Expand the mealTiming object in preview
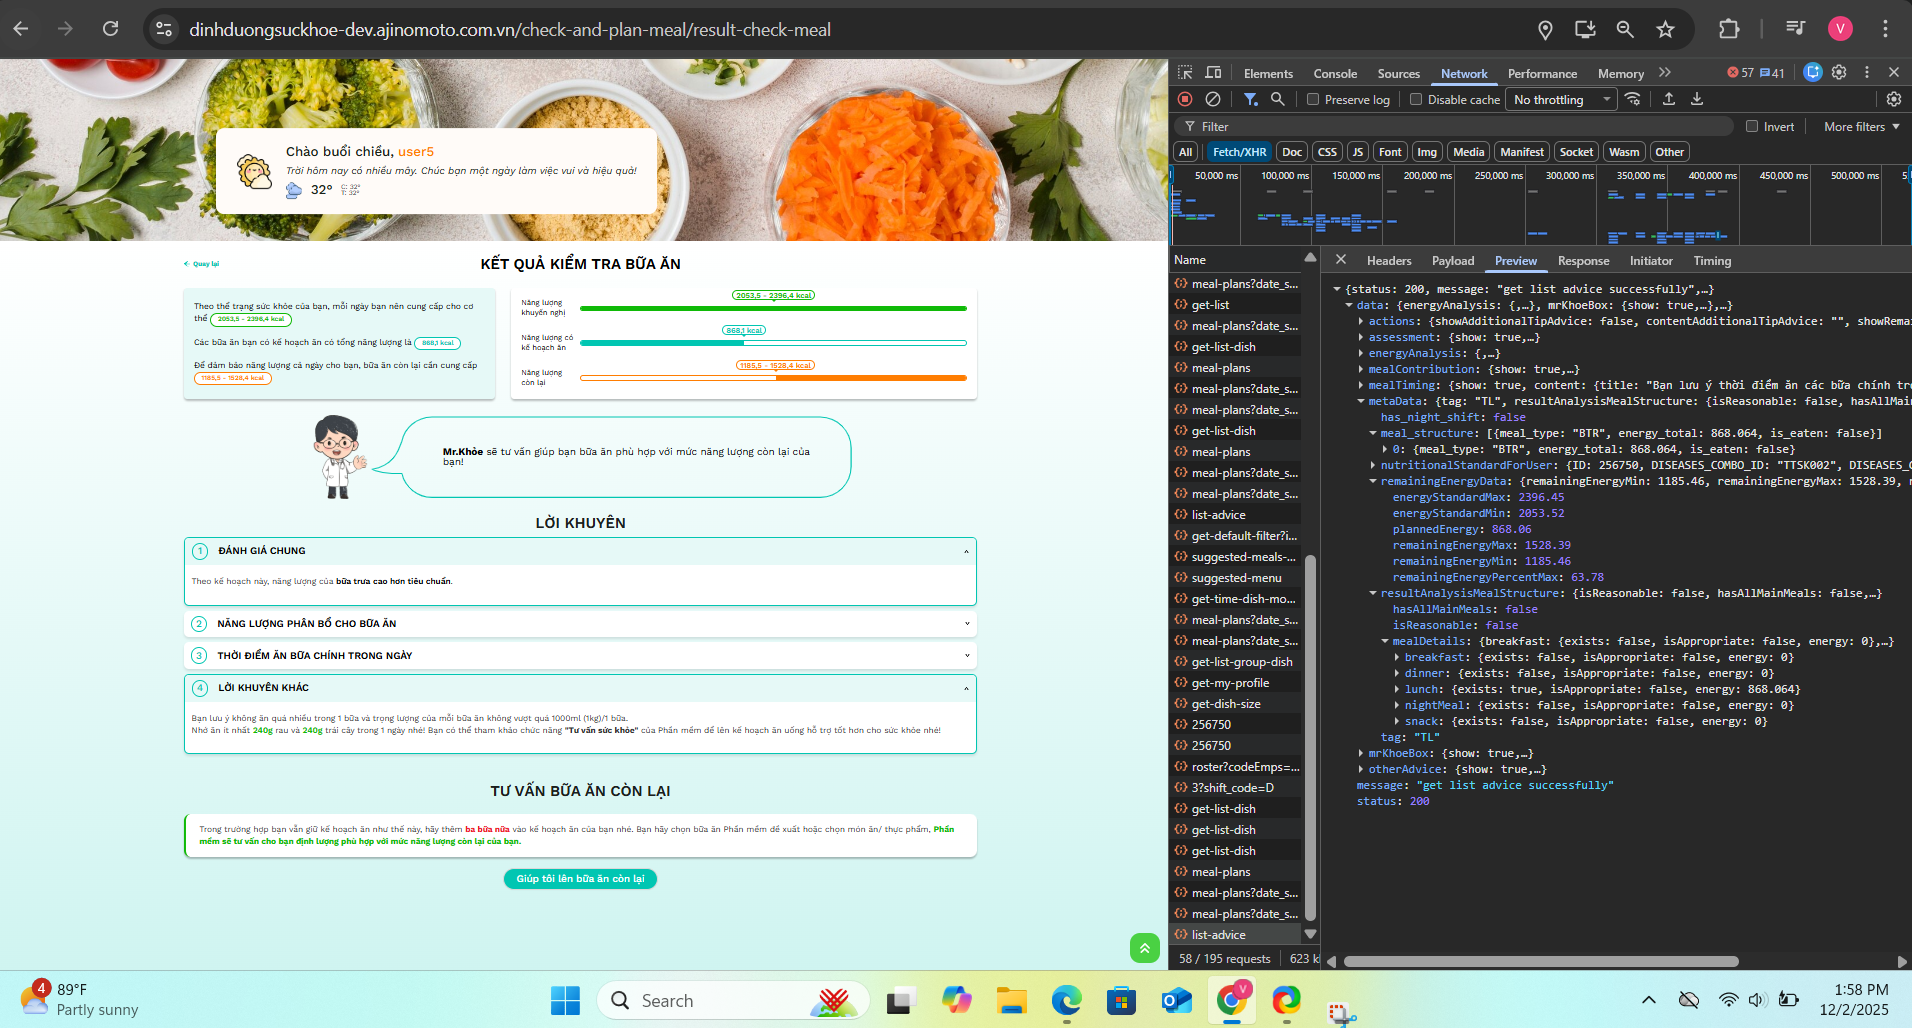 click(x=1361, y=385)
